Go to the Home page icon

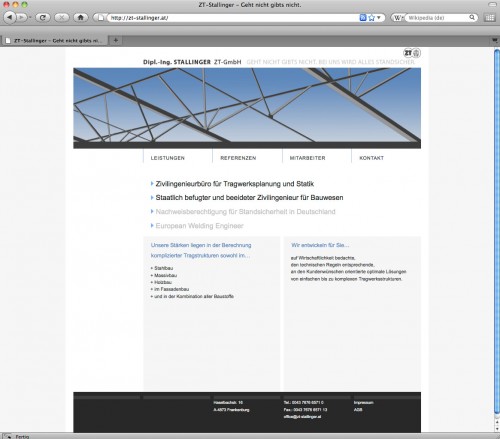[x=81, y=17]
